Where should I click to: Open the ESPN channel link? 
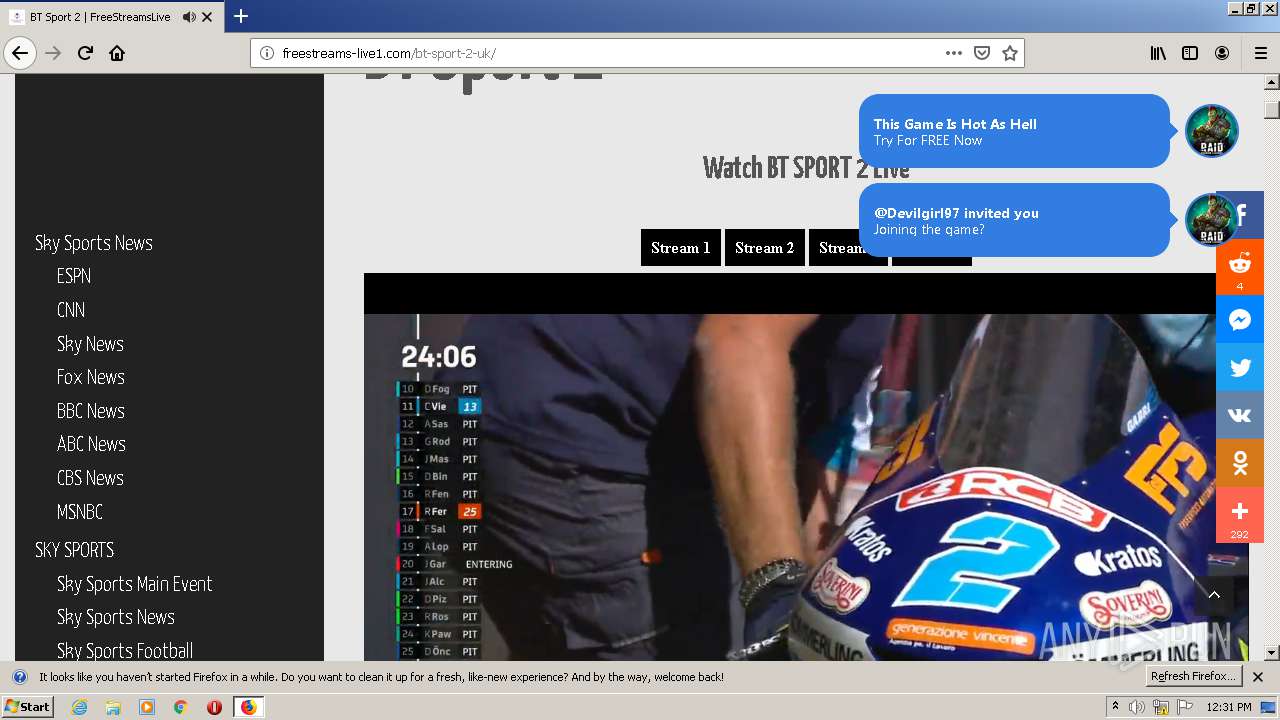74,276
